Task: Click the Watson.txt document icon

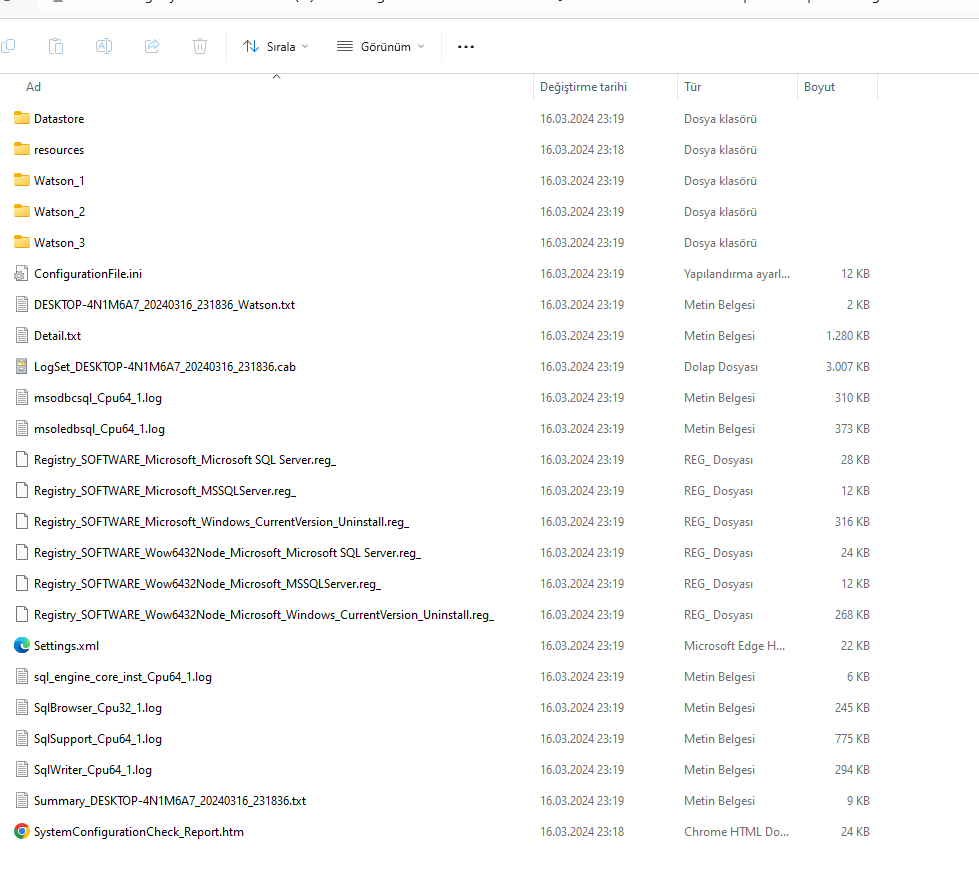Action: pyautogui.click(x=22, y=305)
